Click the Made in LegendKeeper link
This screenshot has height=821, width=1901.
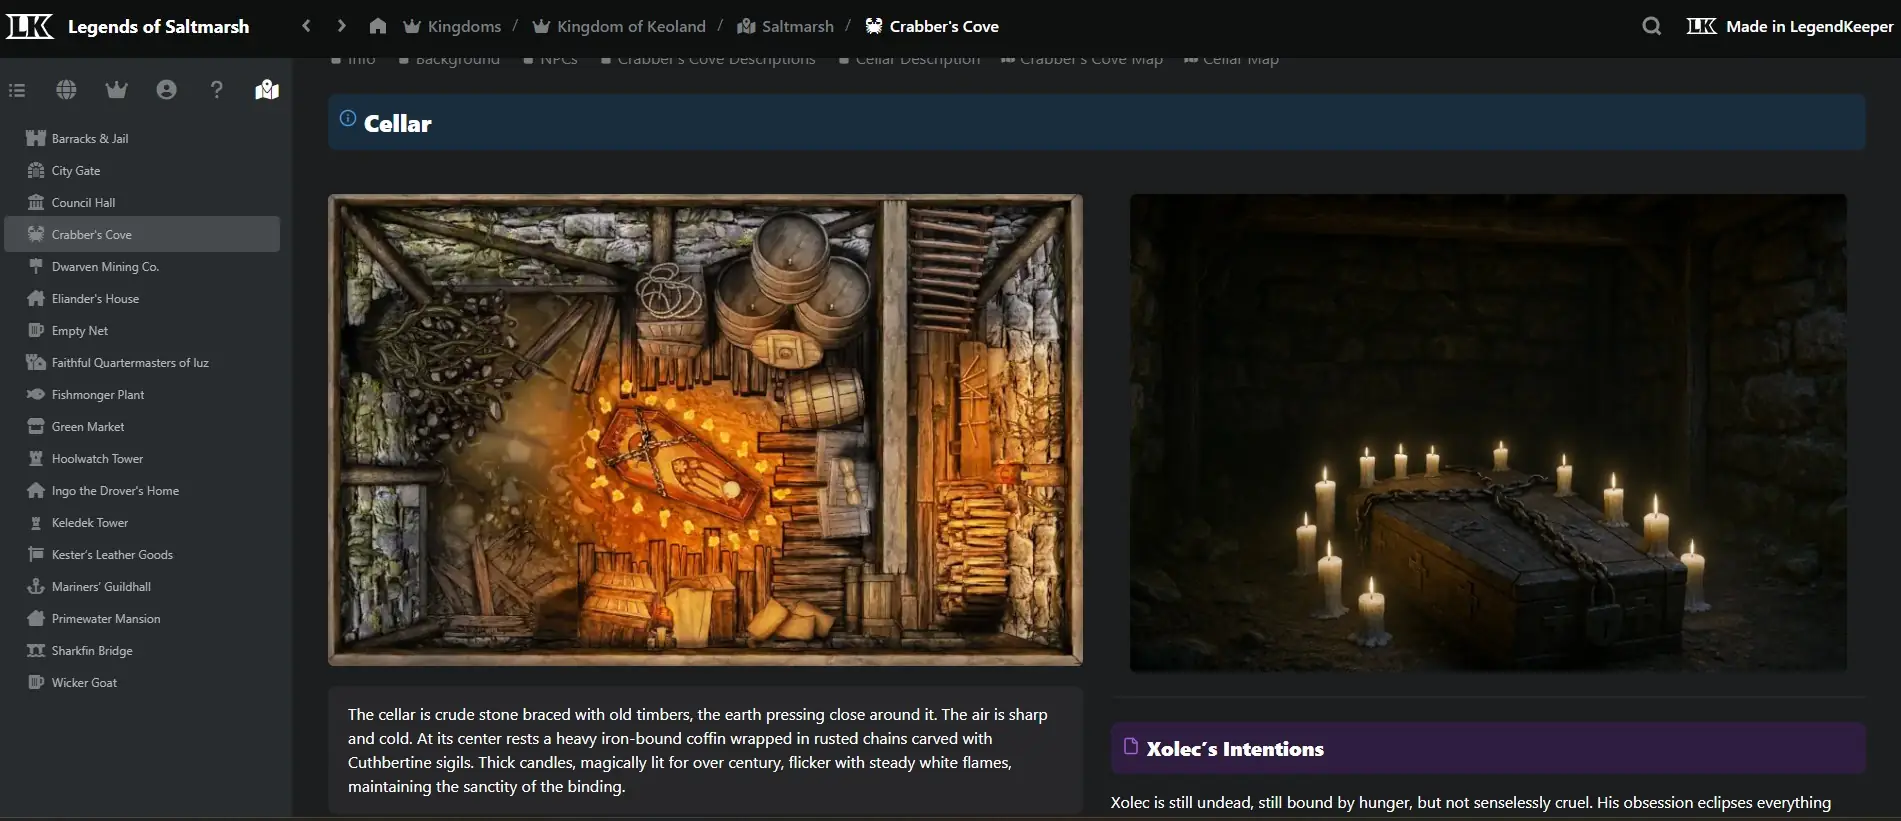pos(1808,26)
